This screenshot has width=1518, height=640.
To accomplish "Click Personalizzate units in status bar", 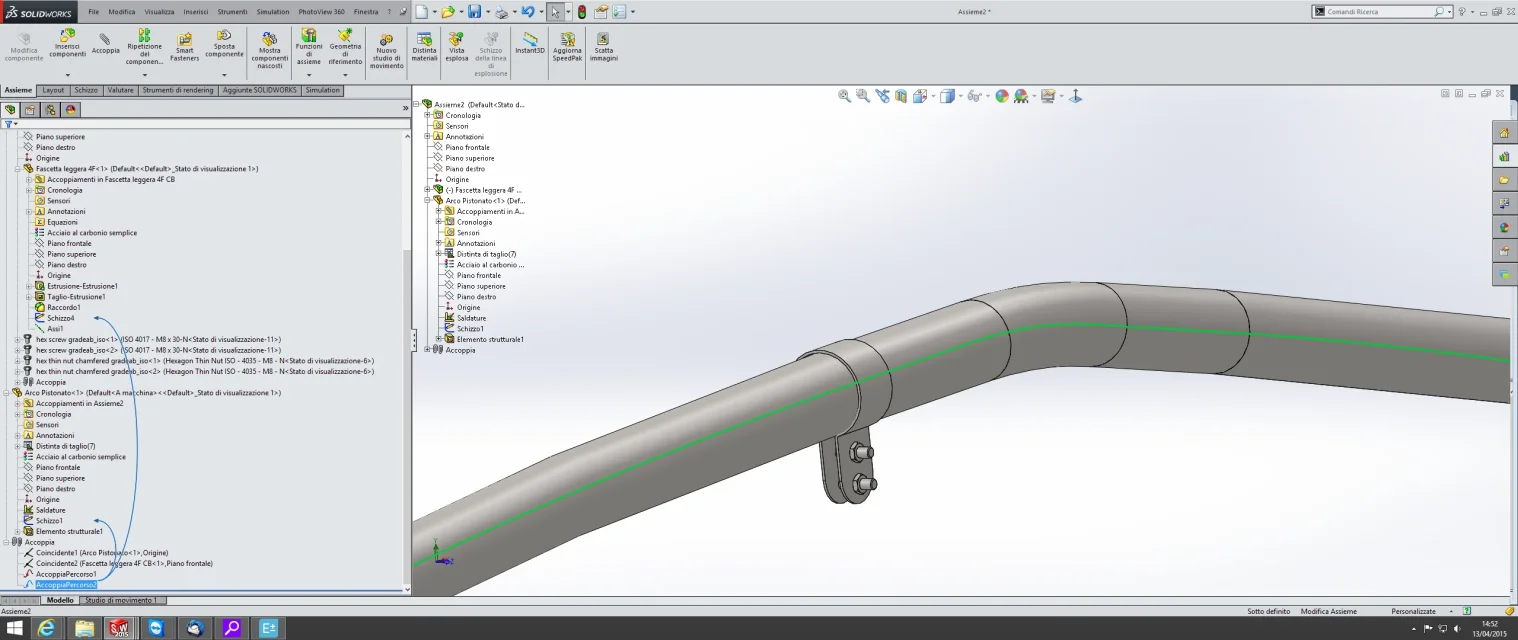I will pos(1413,611).
